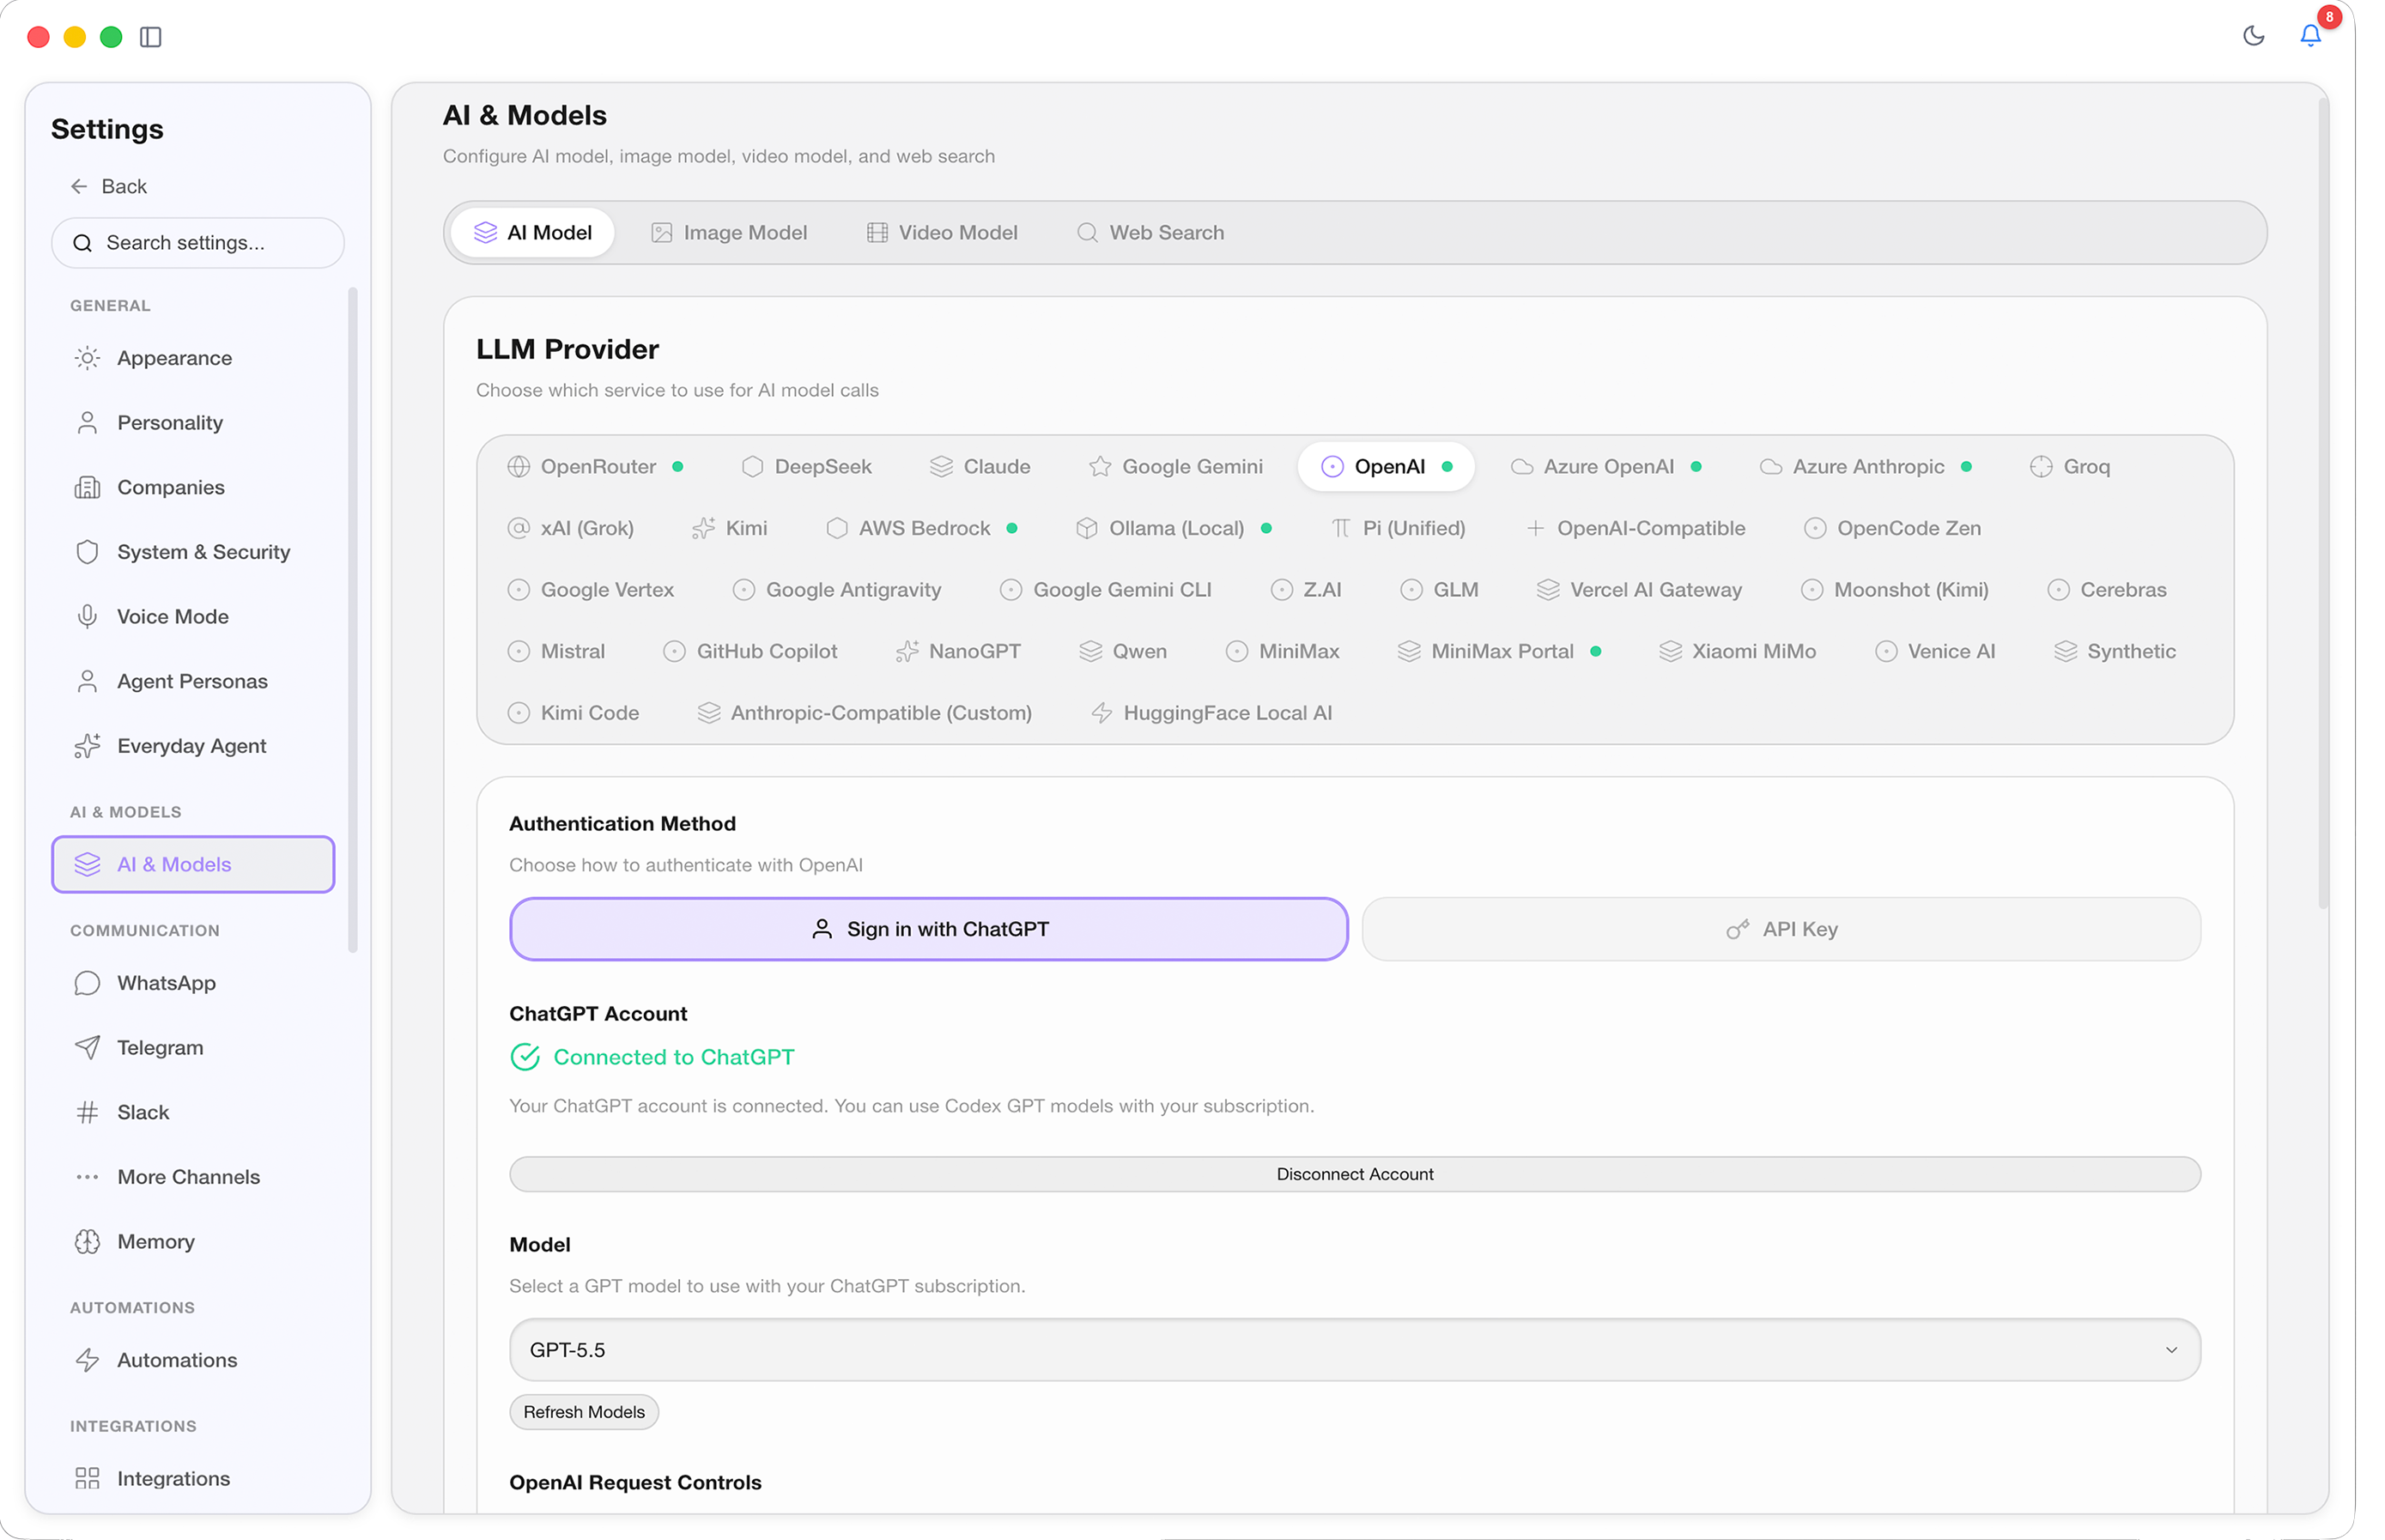Choose Synthetic provider

pos(2115,652)
